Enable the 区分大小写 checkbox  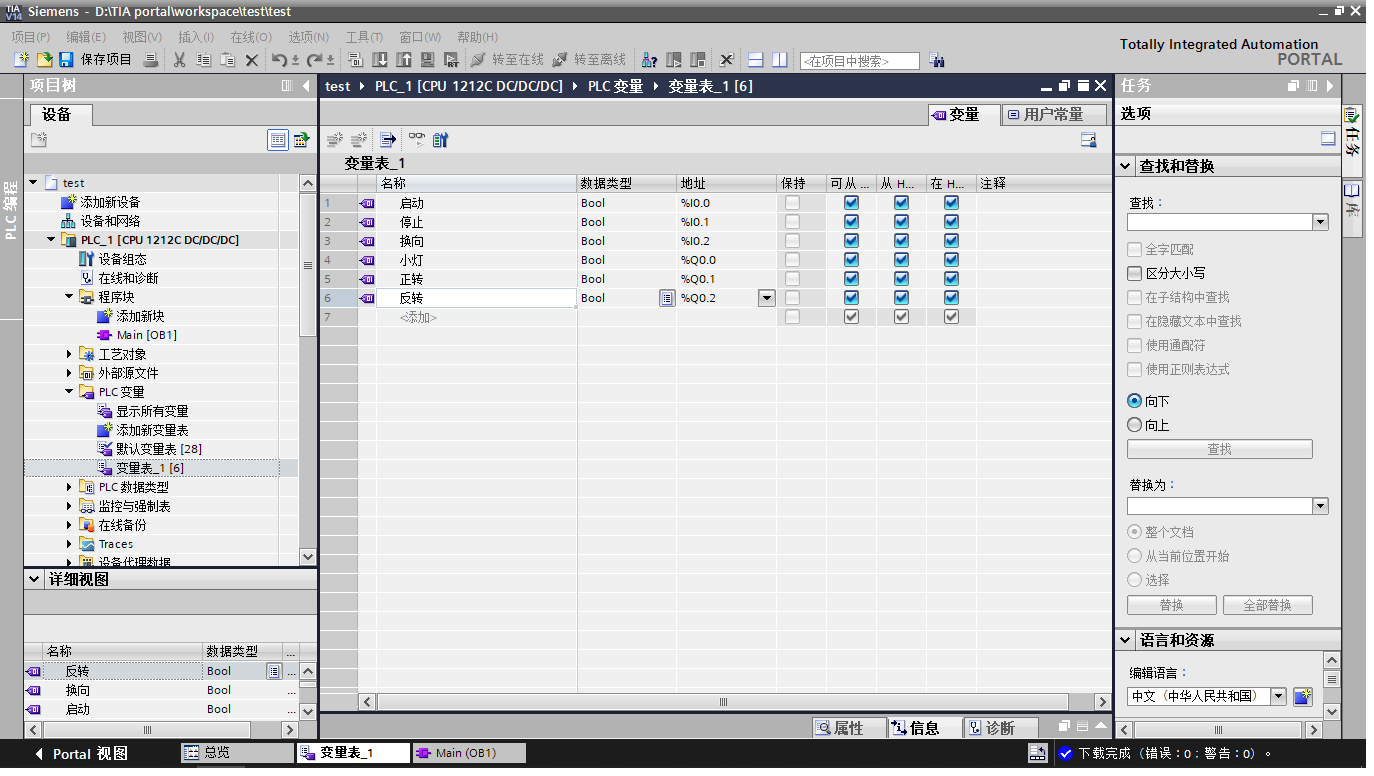tap(1134, 273)
